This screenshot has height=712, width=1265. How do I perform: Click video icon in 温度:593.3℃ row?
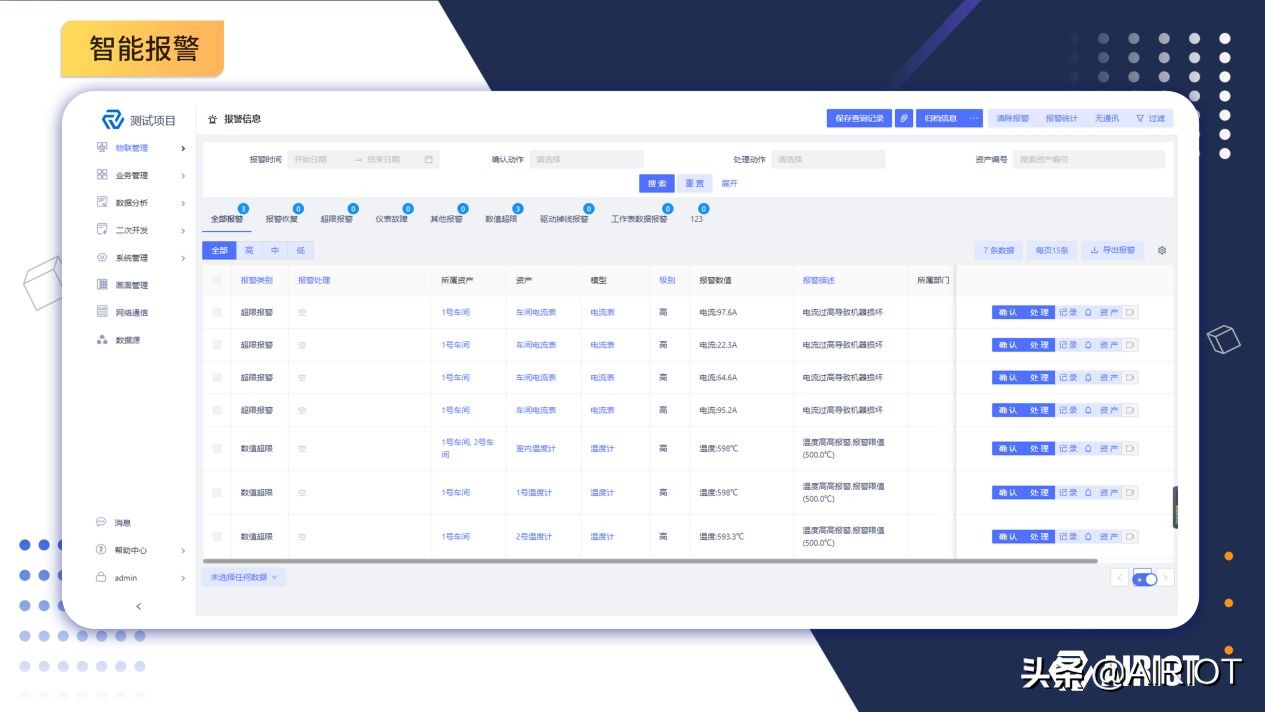(x=1130, y=537)
